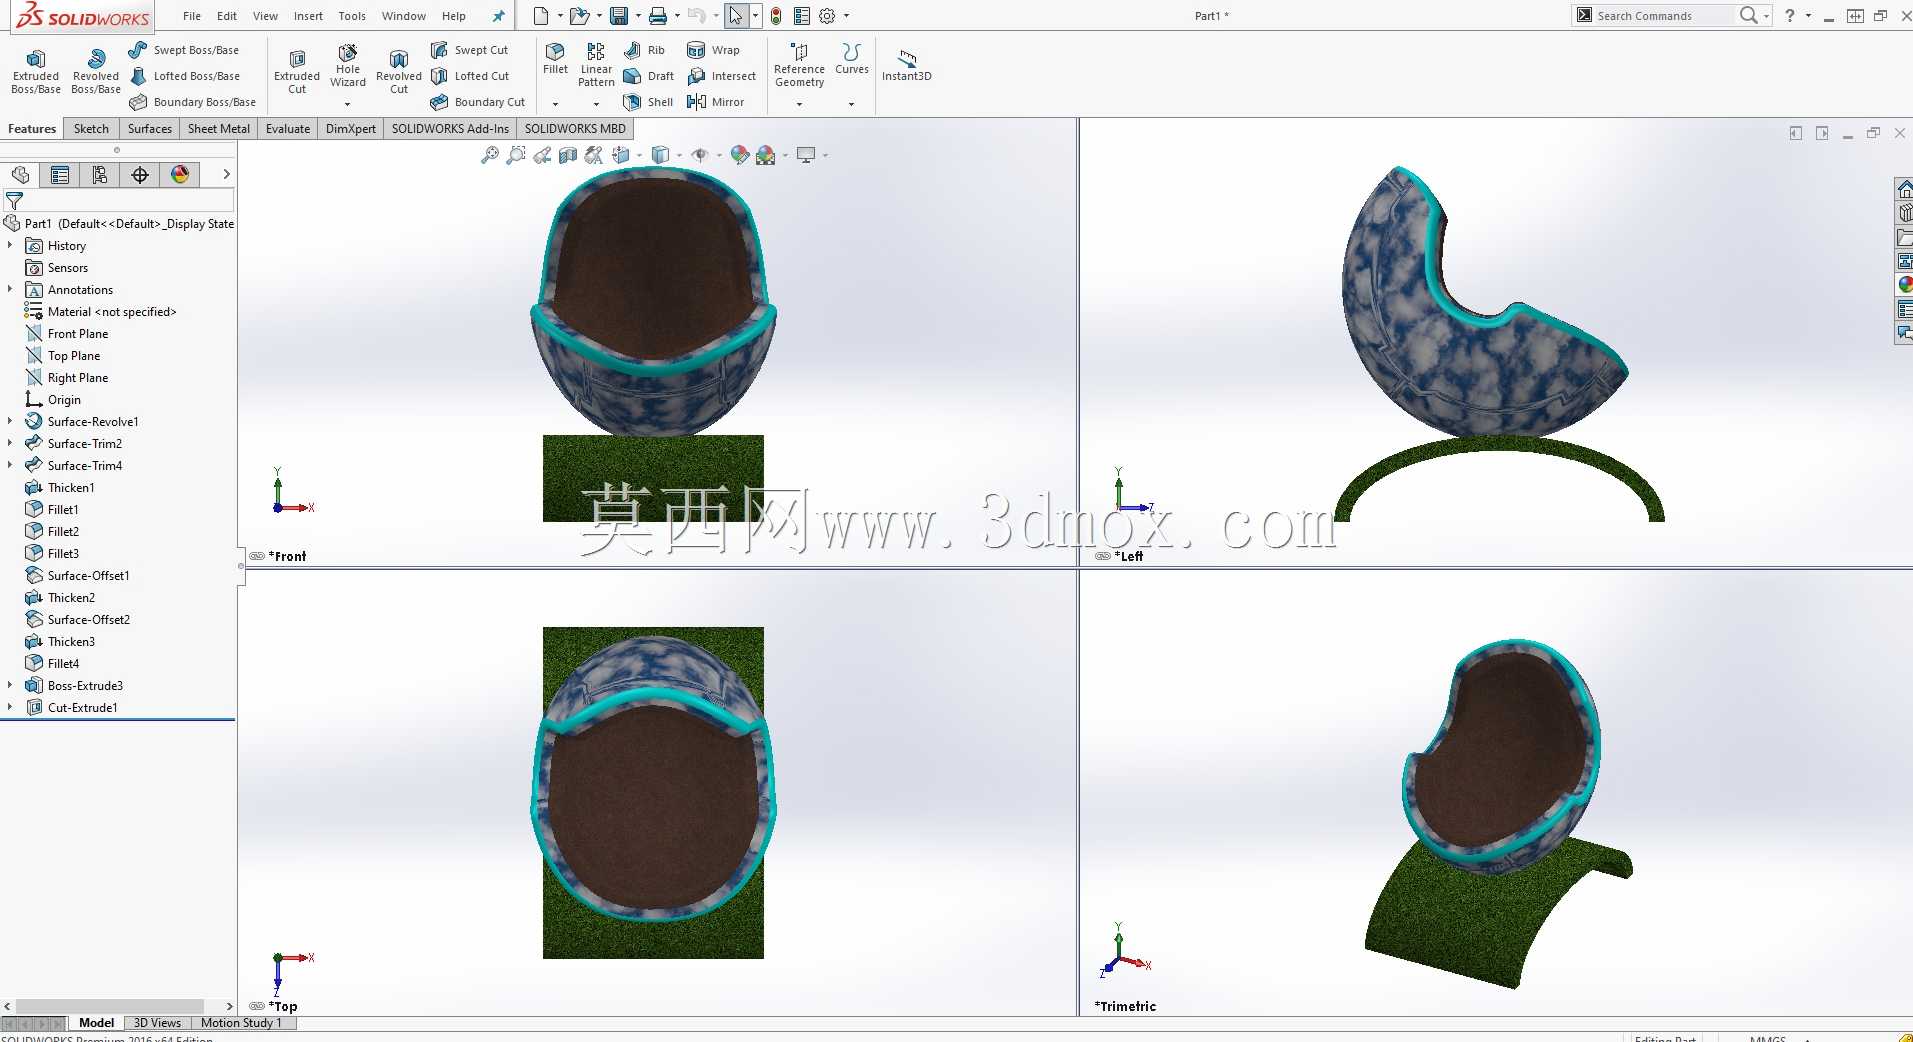Toggle the Select cursor tool

tap(736, 16)
